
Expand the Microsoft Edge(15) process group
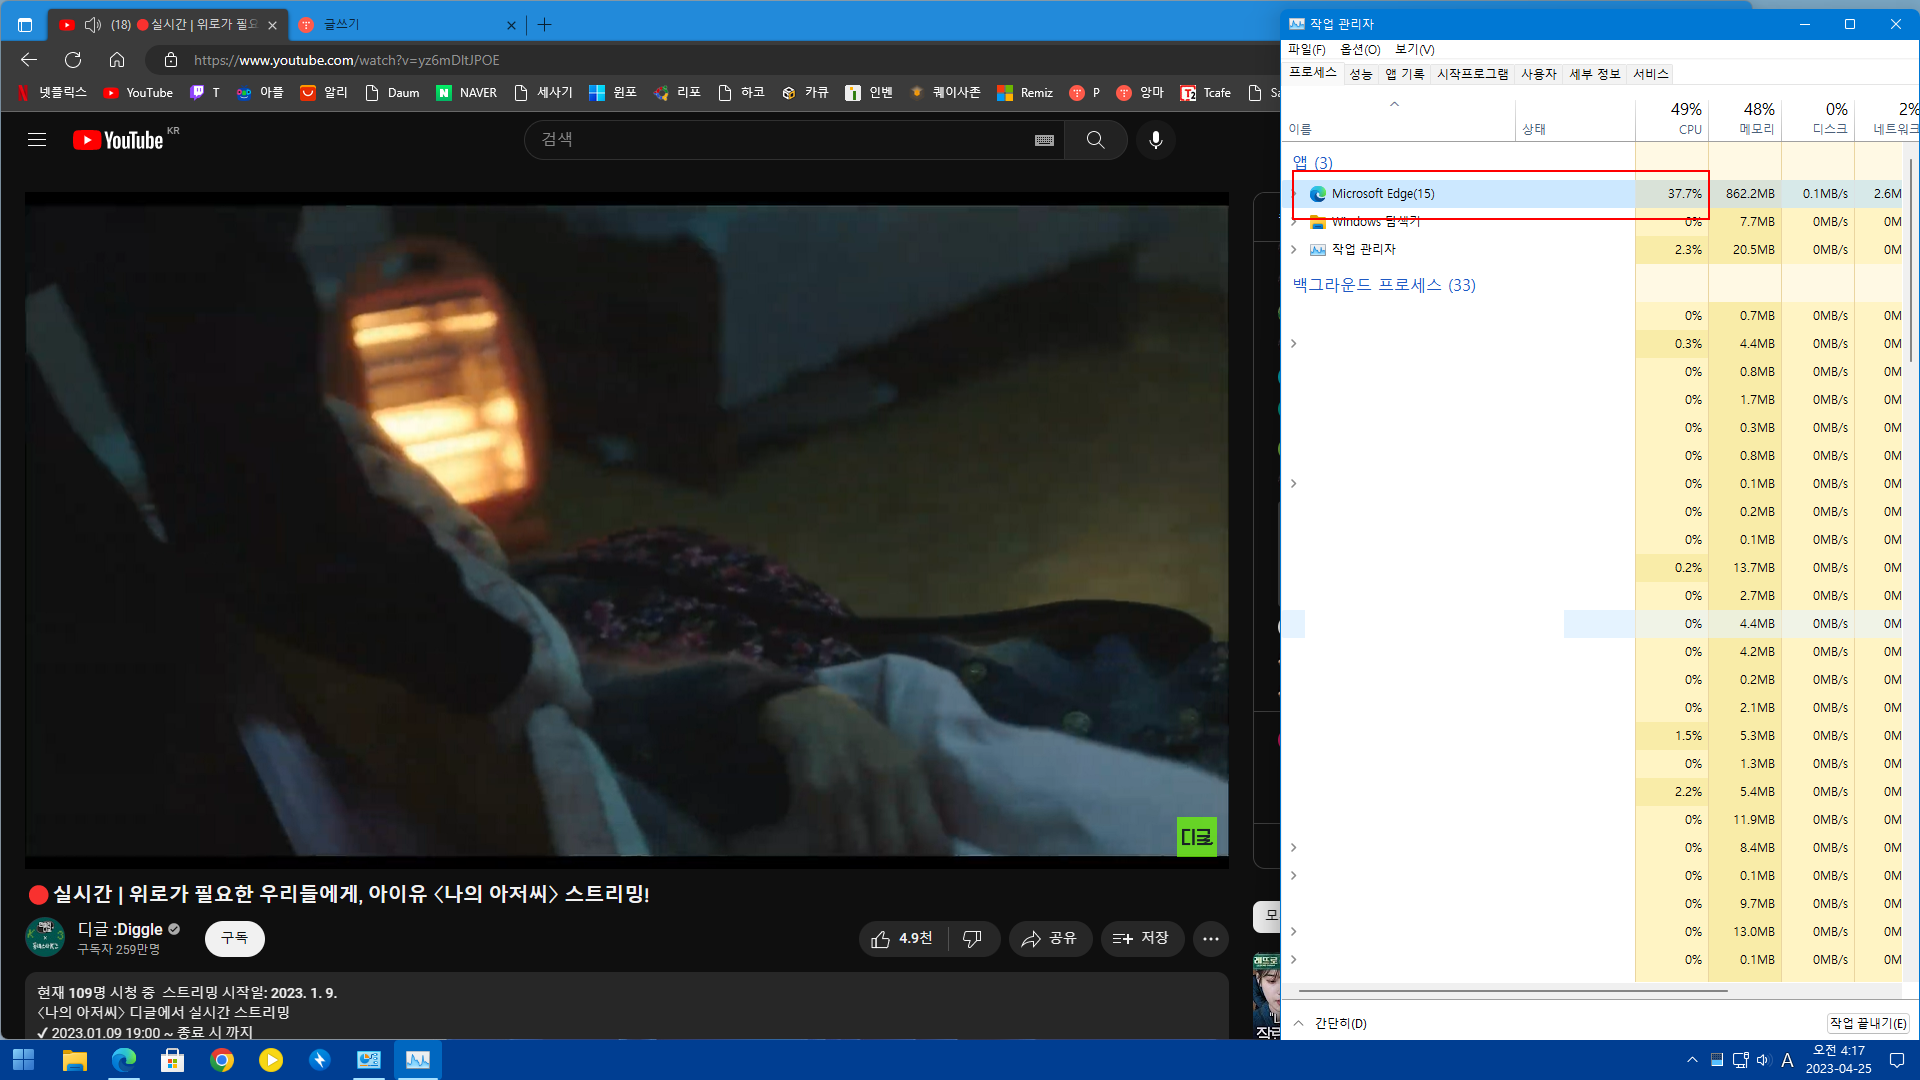1294,194
